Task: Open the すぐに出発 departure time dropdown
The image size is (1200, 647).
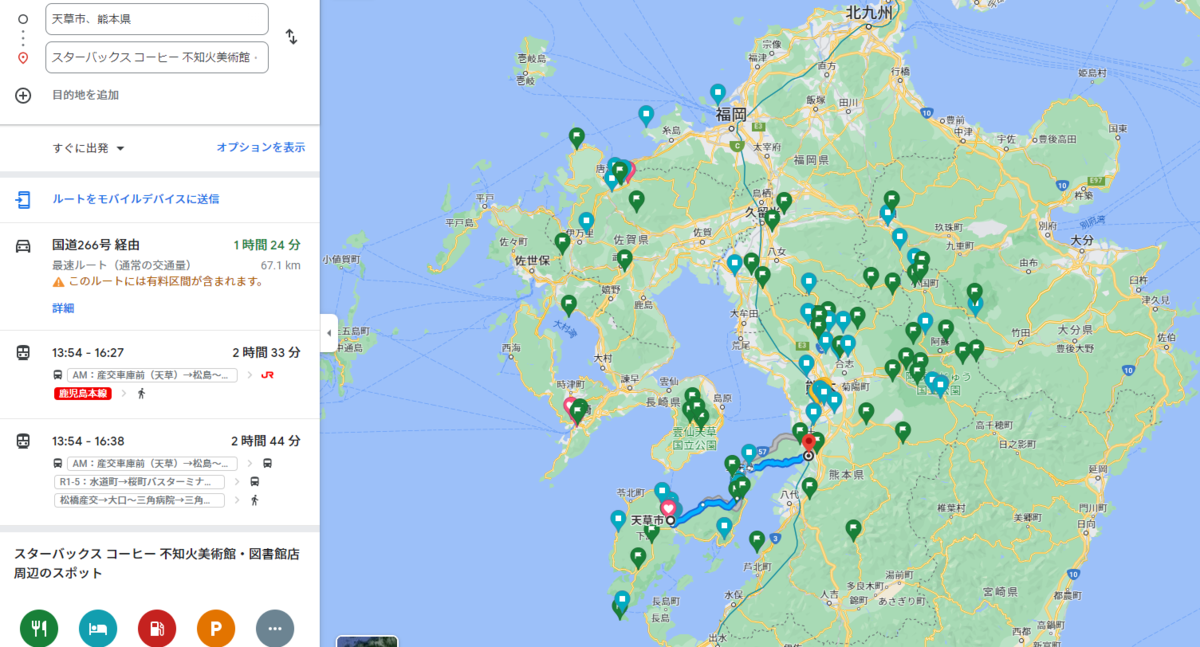Action: point(89,148)
